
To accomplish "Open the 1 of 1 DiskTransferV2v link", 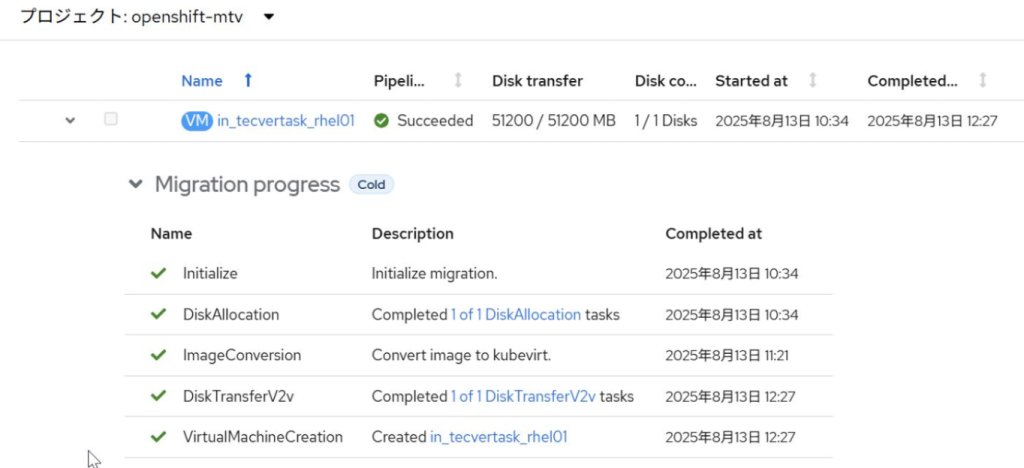I will click(523, 396).
